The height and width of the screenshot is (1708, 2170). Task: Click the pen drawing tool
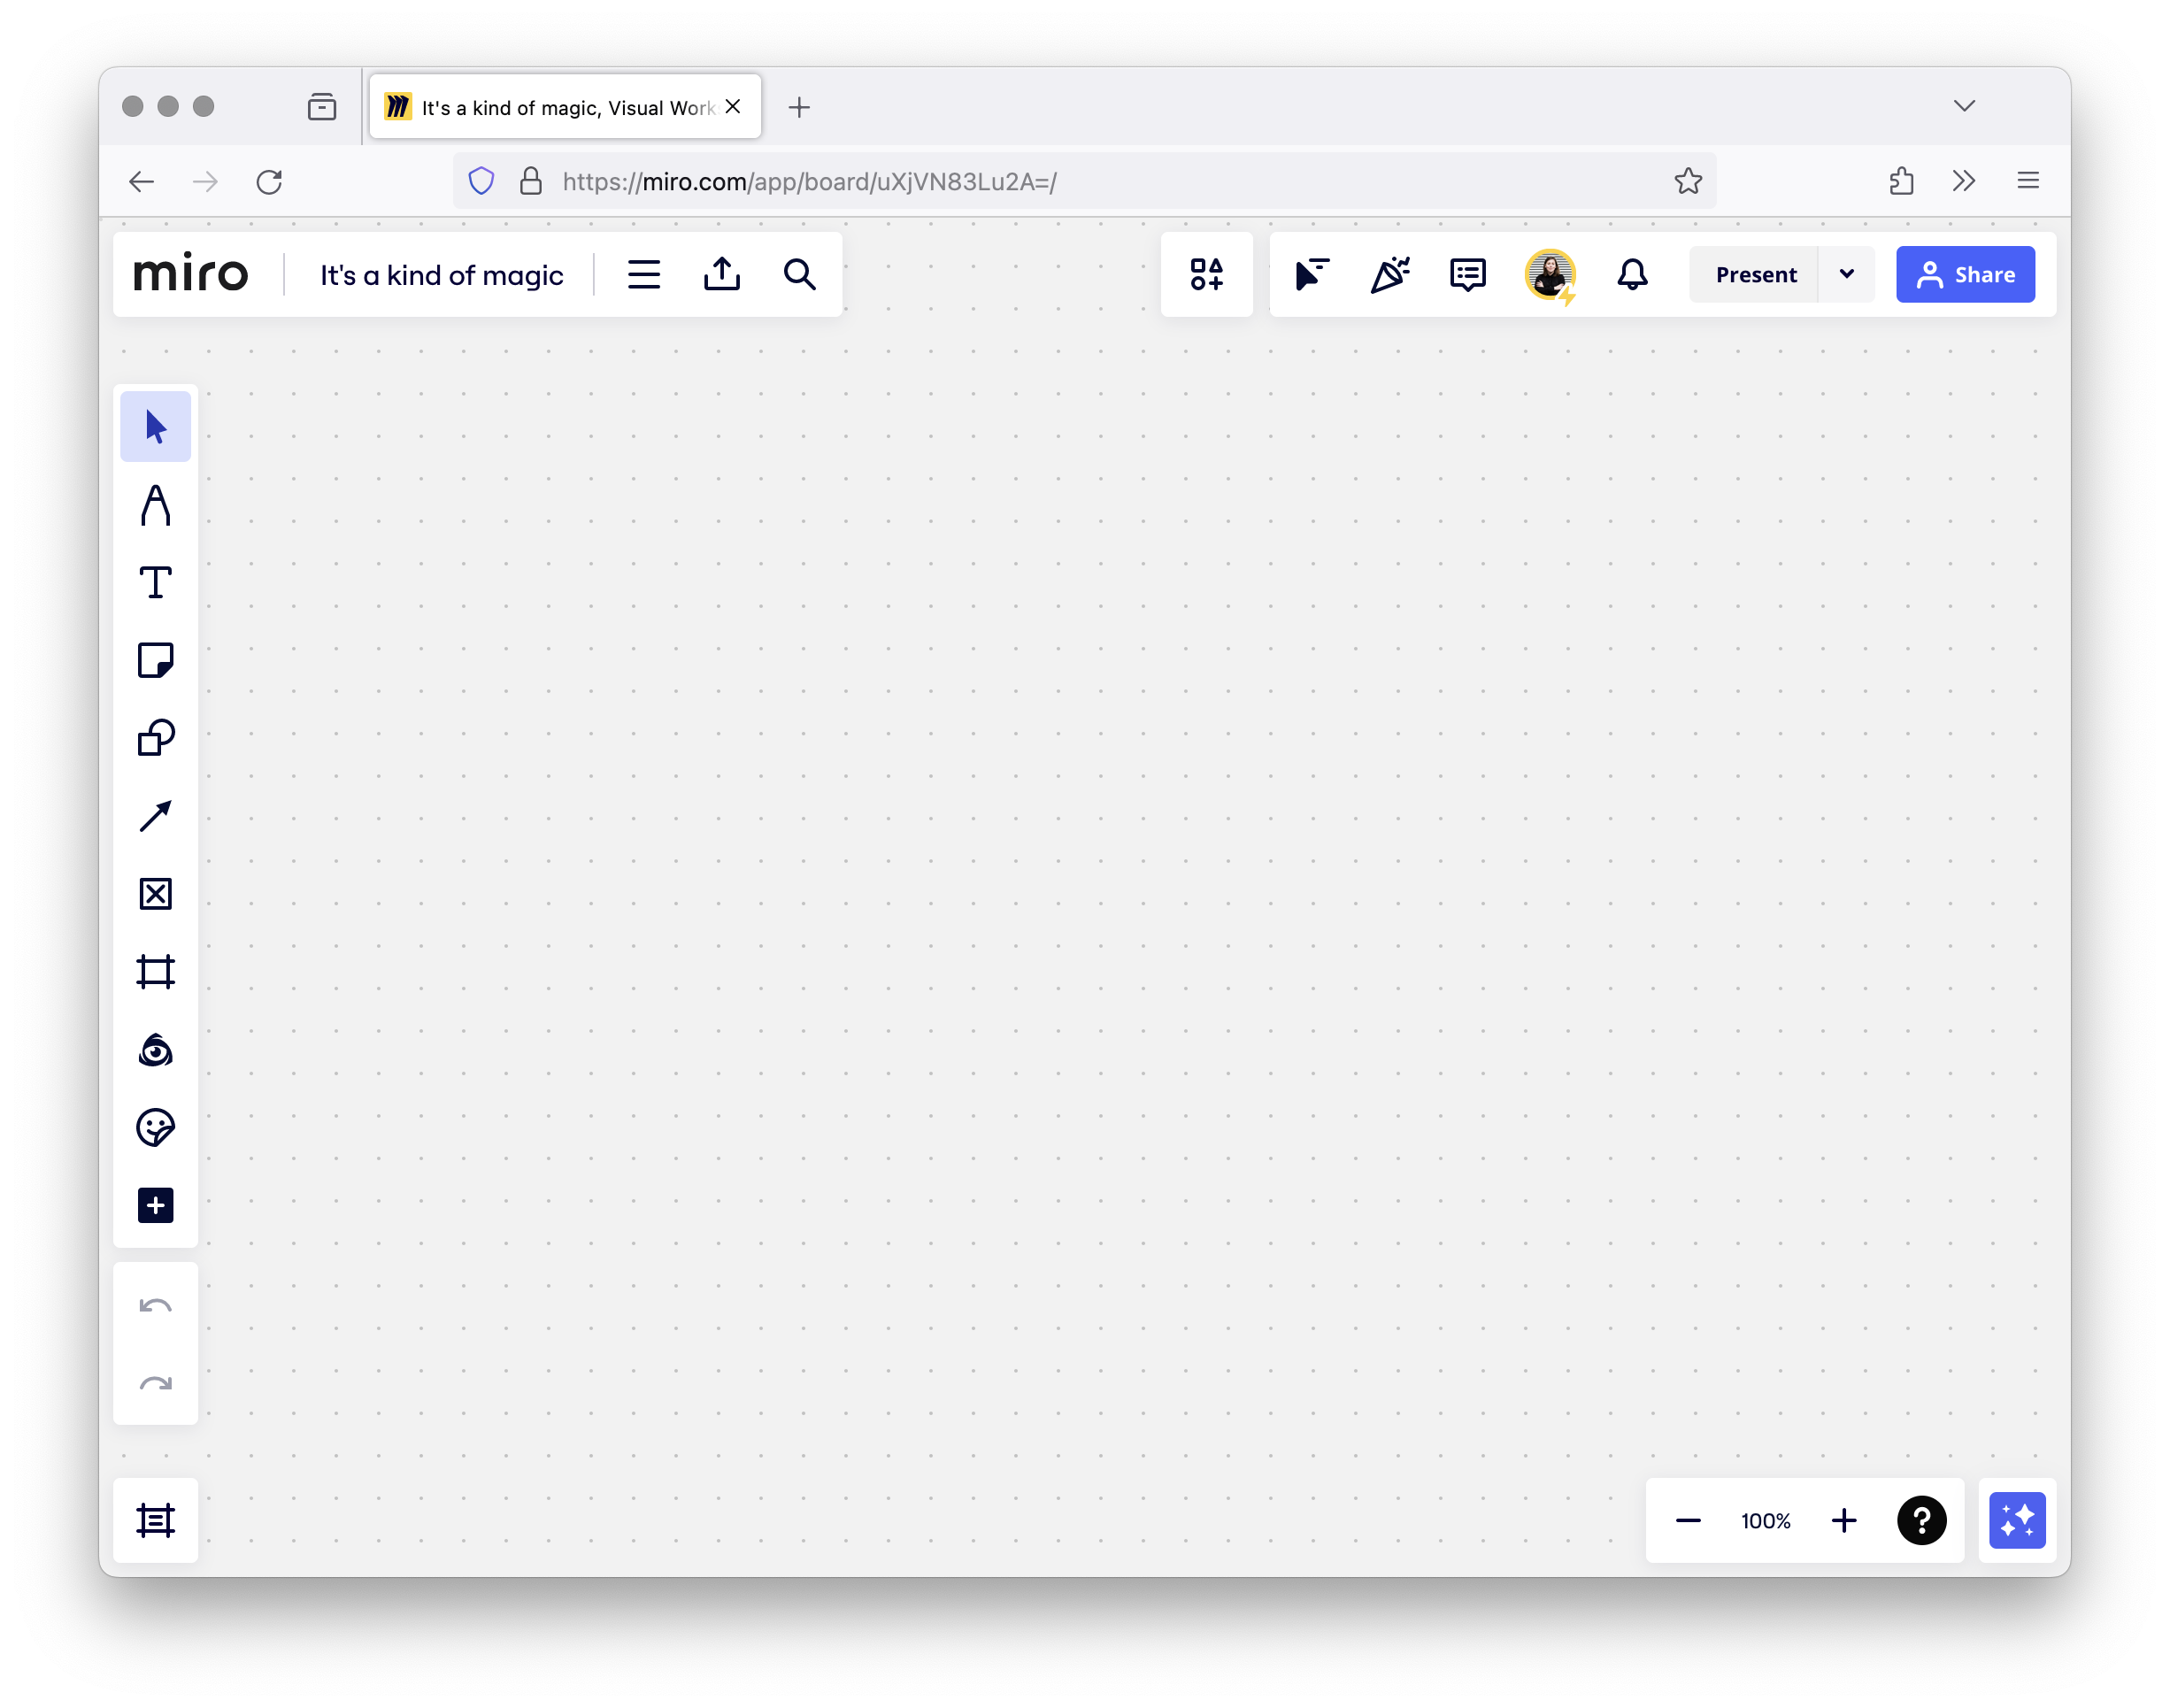tap(155, 505)
